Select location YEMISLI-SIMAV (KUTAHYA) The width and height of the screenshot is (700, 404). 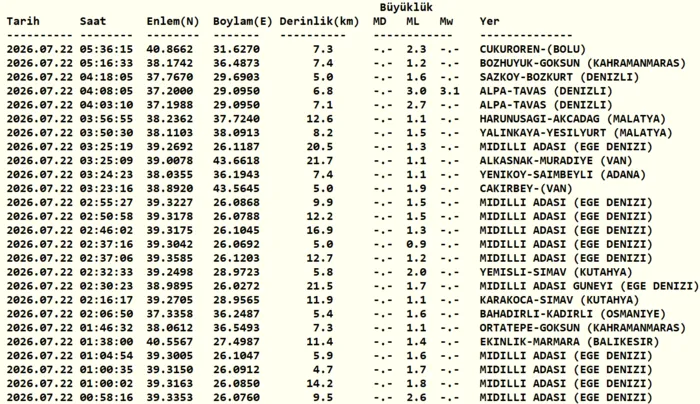pyautogui.click(x=556, y=272)
